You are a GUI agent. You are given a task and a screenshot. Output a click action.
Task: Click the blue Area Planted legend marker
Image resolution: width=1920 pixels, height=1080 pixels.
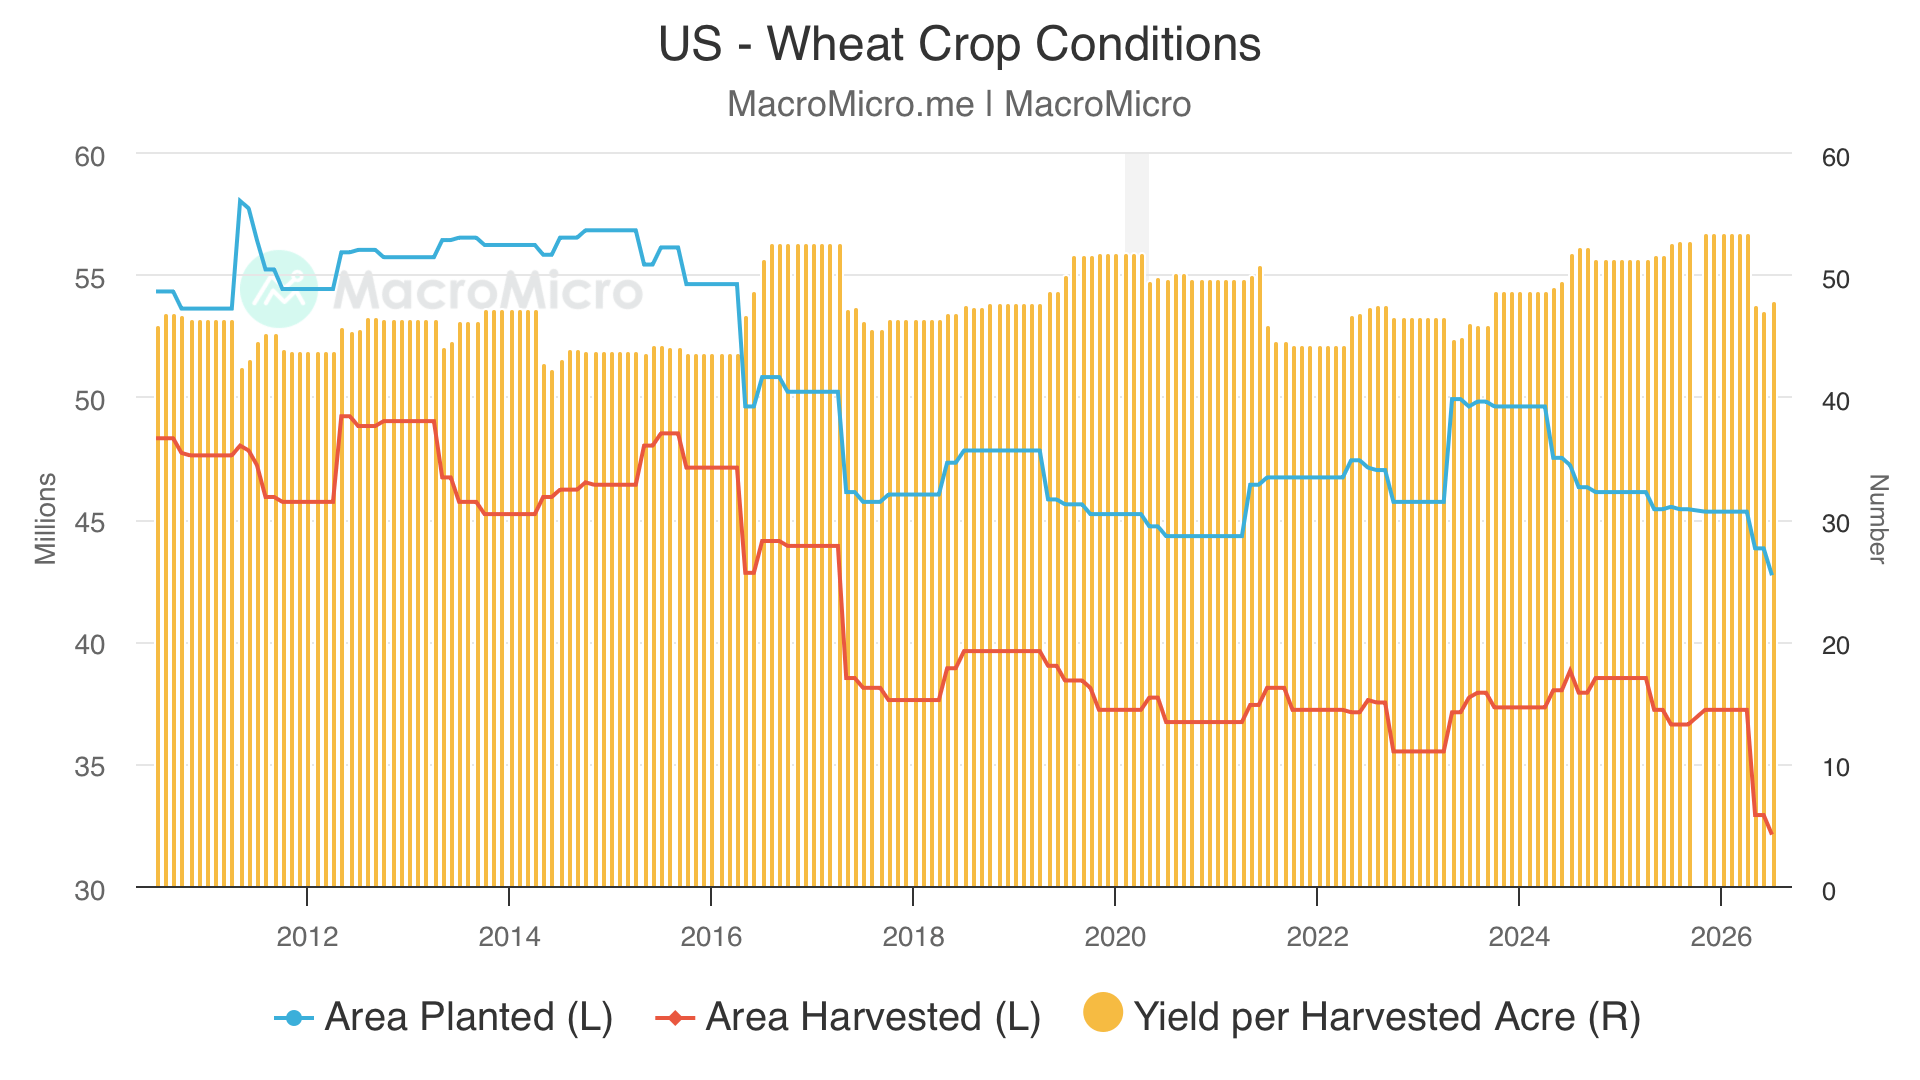294,1019
